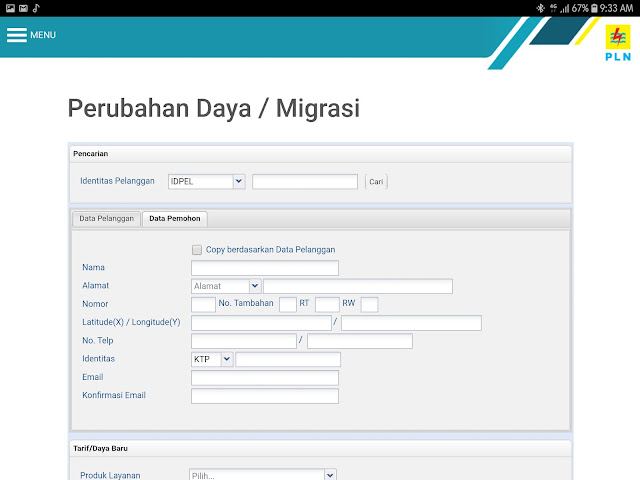Select the Data Pemohon tab
Screen dimensions: 640x480
tap(175, 219)
